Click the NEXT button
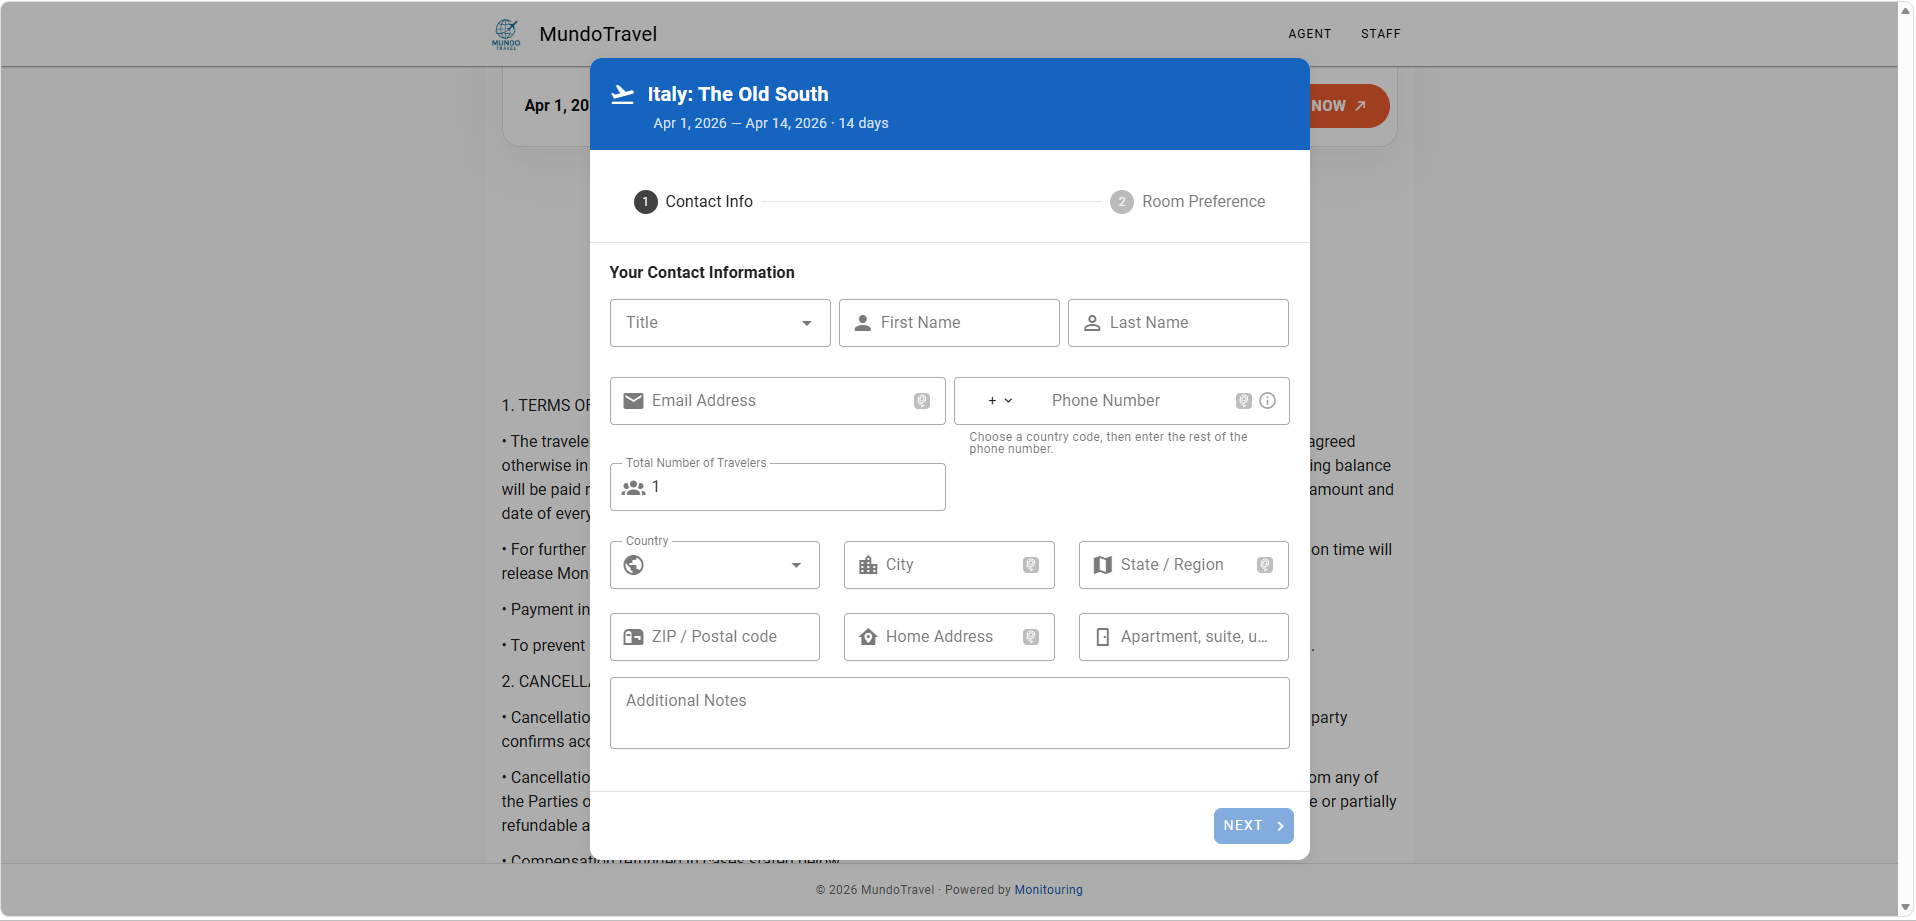This screenshot has height=921, width=1916. 1253,825
